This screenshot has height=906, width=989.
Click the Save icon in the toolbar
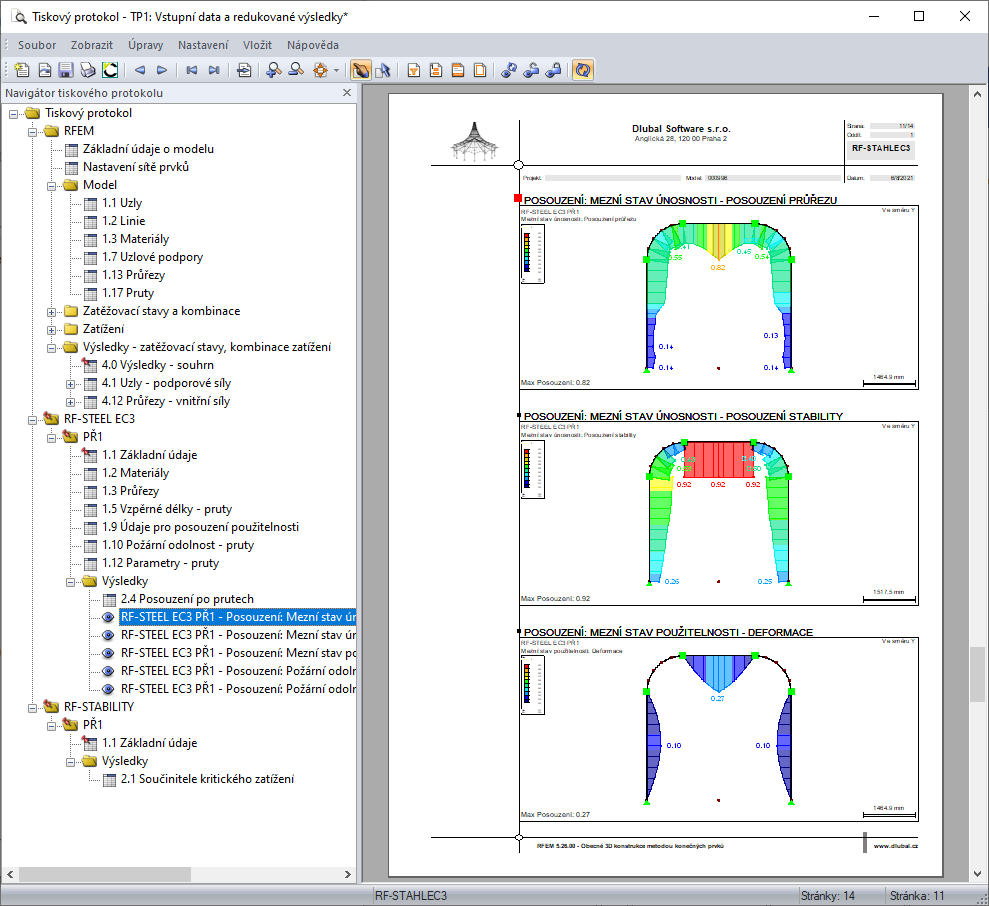(x=66, y=70)
